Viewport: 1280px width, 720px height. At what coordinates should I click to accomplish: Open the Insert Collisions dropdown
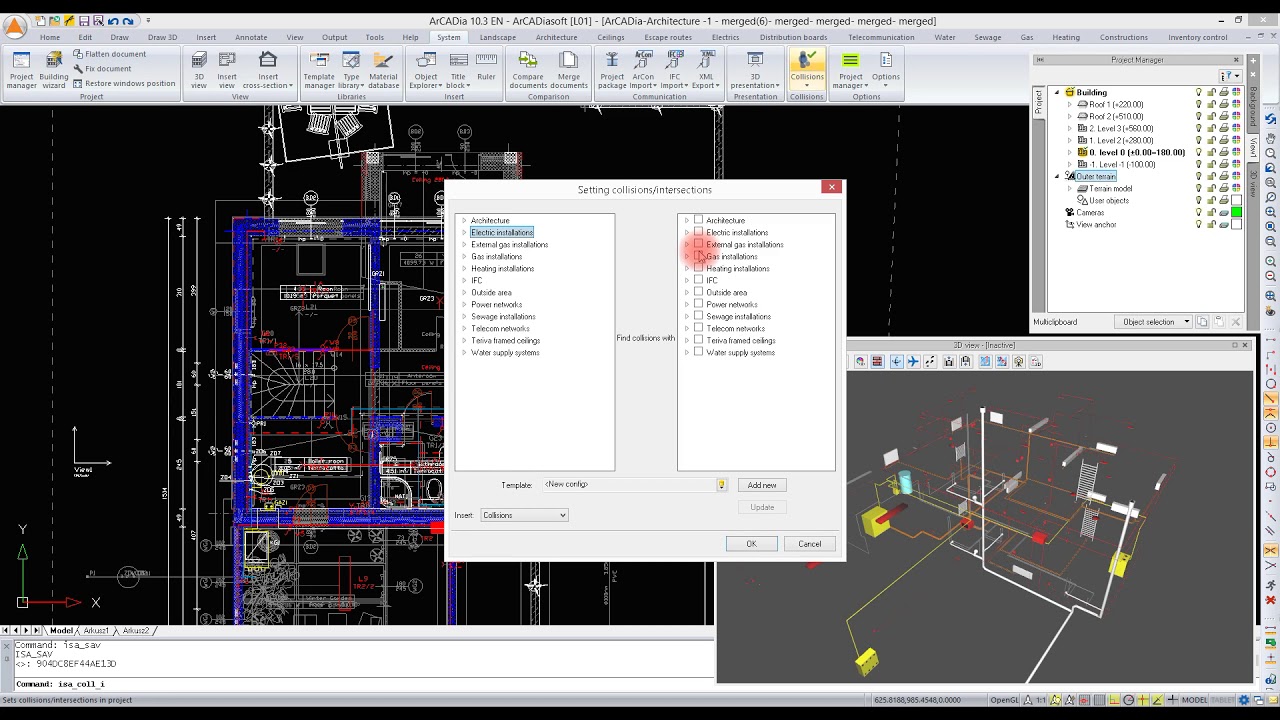tap(524, 515)
